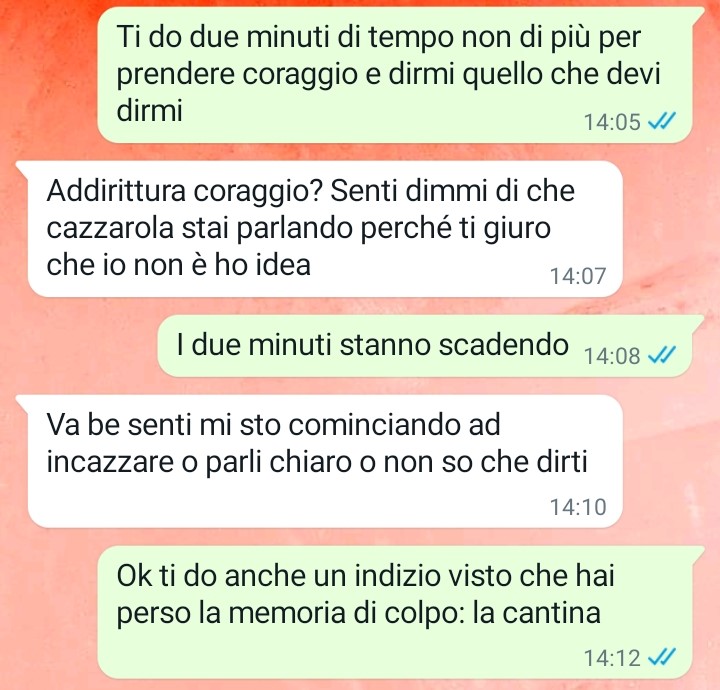The width and height of the screenshot is (720, 690).
Task: Click the word 'prendere' in the first message
Action: pos(175,74)
